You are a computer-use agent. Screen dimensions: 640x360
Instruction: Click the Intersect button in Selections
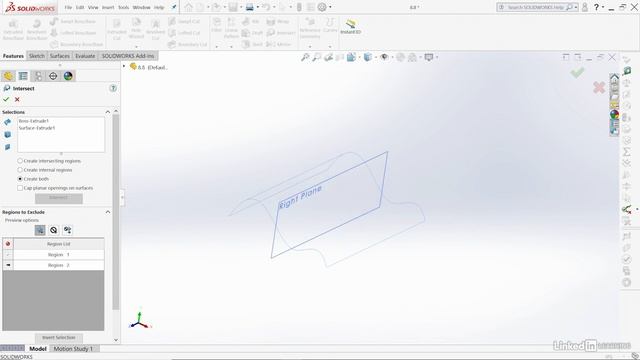tap(59, 198)
